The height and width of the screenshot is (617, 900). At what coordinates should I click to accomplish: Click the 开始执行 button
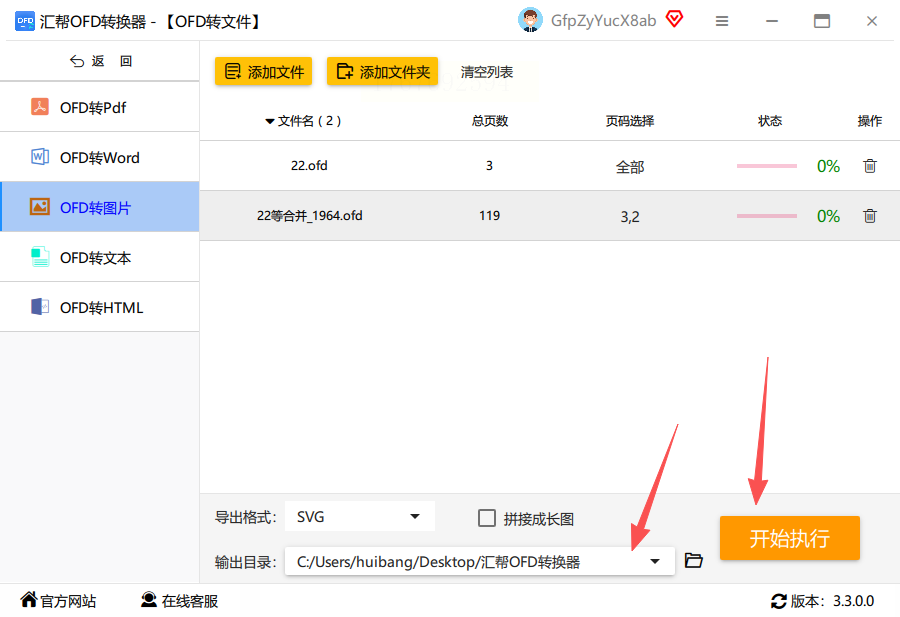790,538
